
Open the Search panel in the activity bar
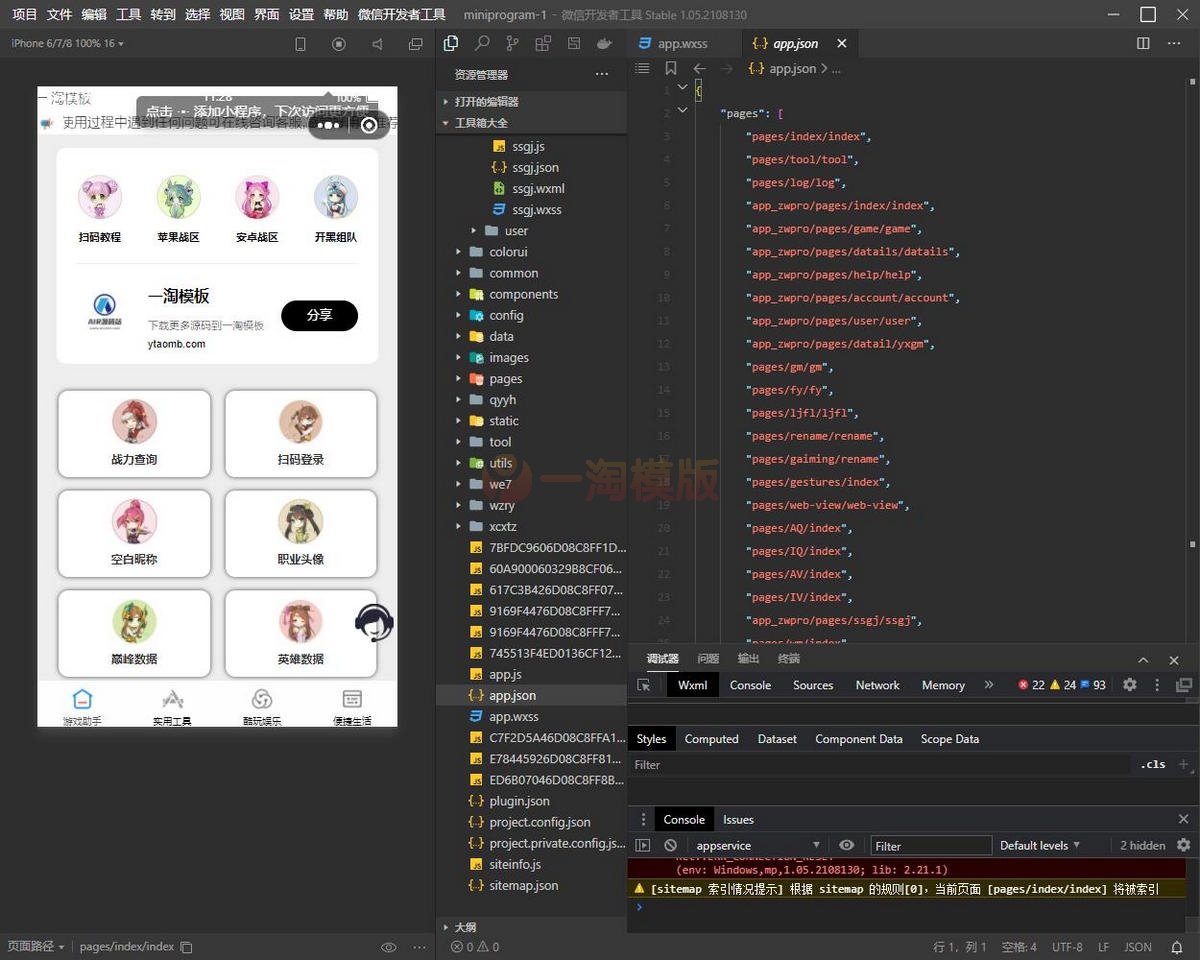click(x=482, y=44)
